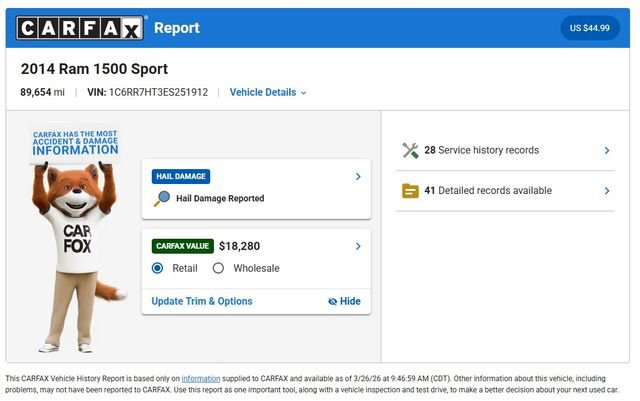Click the CARFAX Value green badge
Viewport: 640px width, 401px height.
point(182,245)
